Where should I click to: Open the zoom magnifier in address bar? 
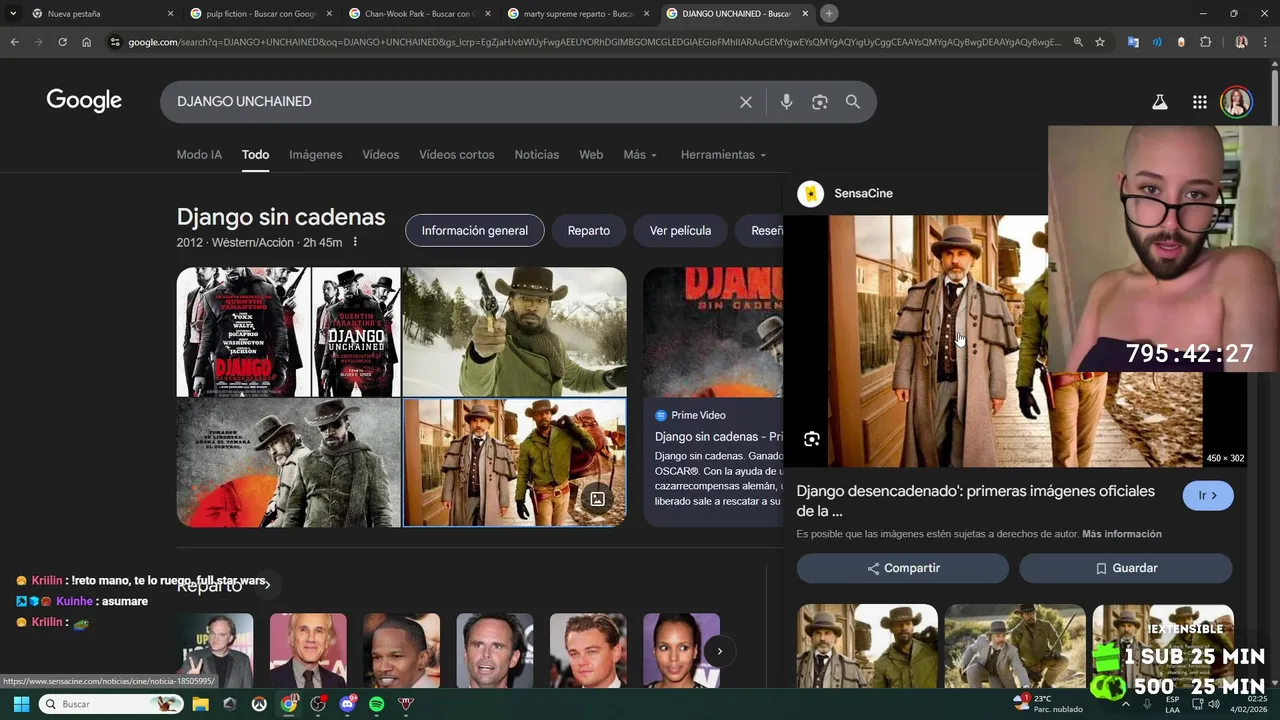[x=1078, y=42]
